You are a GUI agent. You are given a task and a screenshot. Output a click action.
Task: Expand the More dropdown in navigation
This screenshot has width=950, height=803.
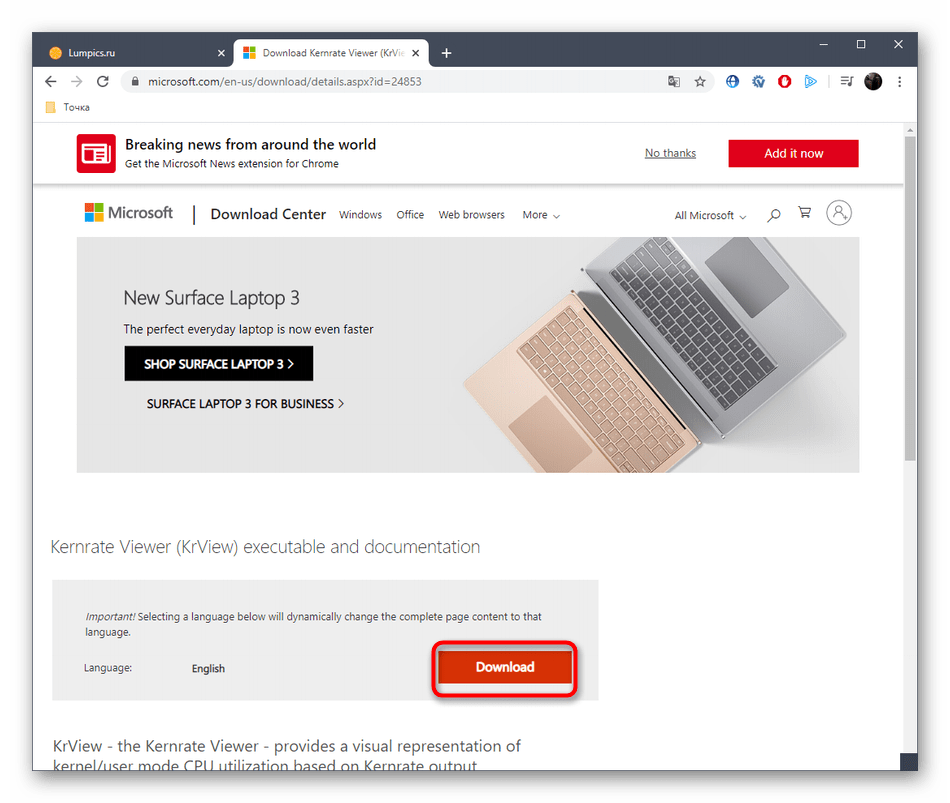(541, 215)
